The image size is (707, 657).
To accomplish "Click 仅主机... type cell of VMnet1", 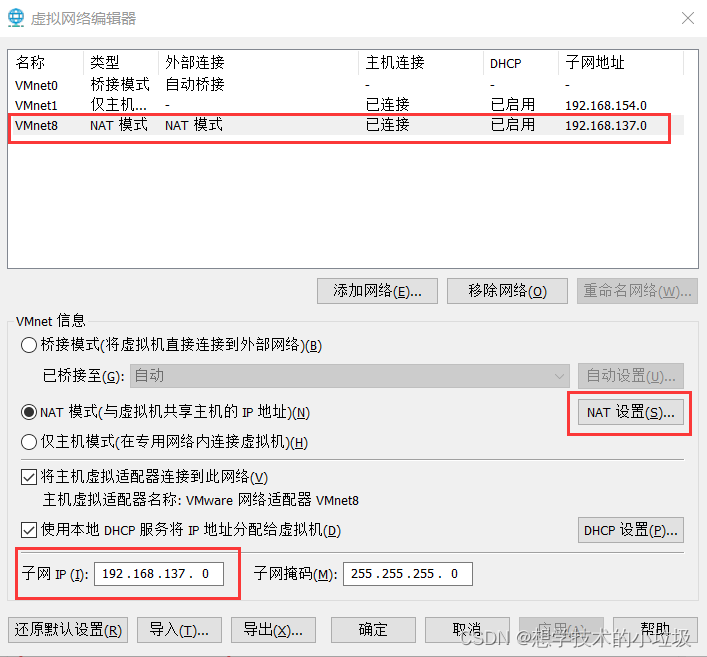I will pos(119,105).
